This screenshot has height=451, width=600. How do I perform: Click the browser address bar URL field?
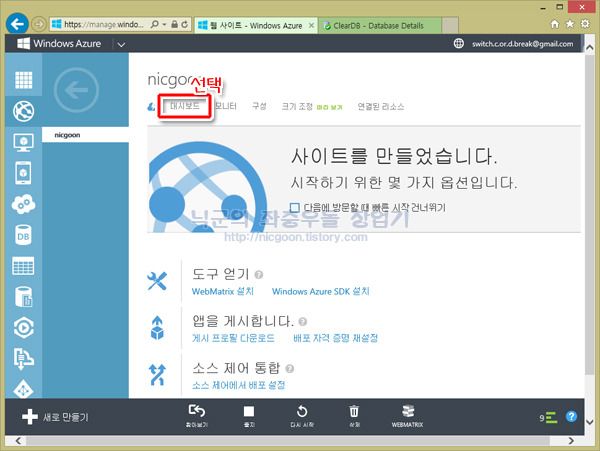103,24
